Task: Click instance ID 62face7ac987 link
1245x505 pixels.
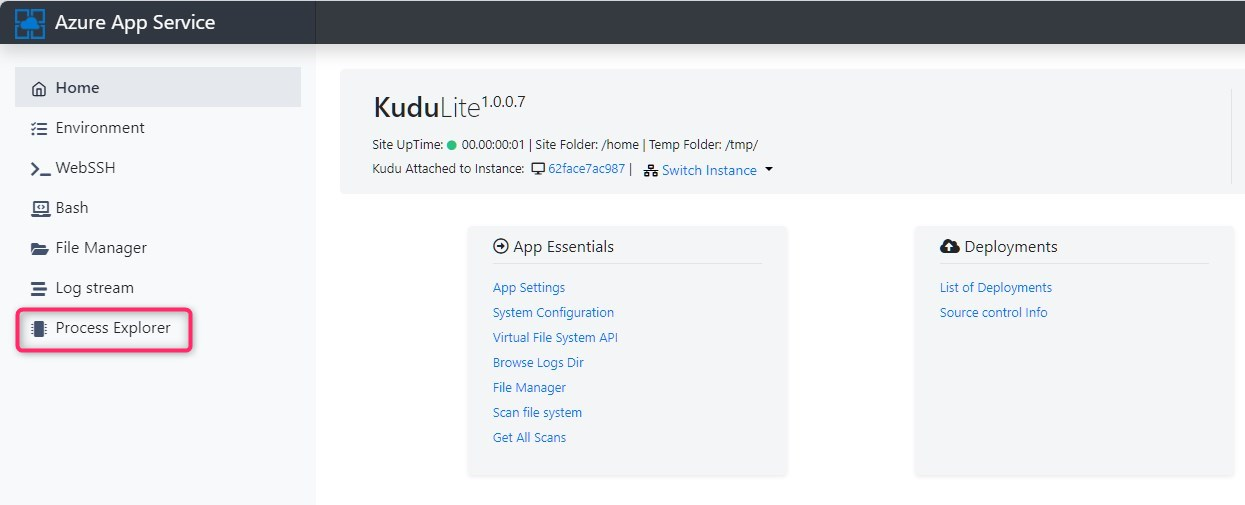Action: (x=586, y=169)
